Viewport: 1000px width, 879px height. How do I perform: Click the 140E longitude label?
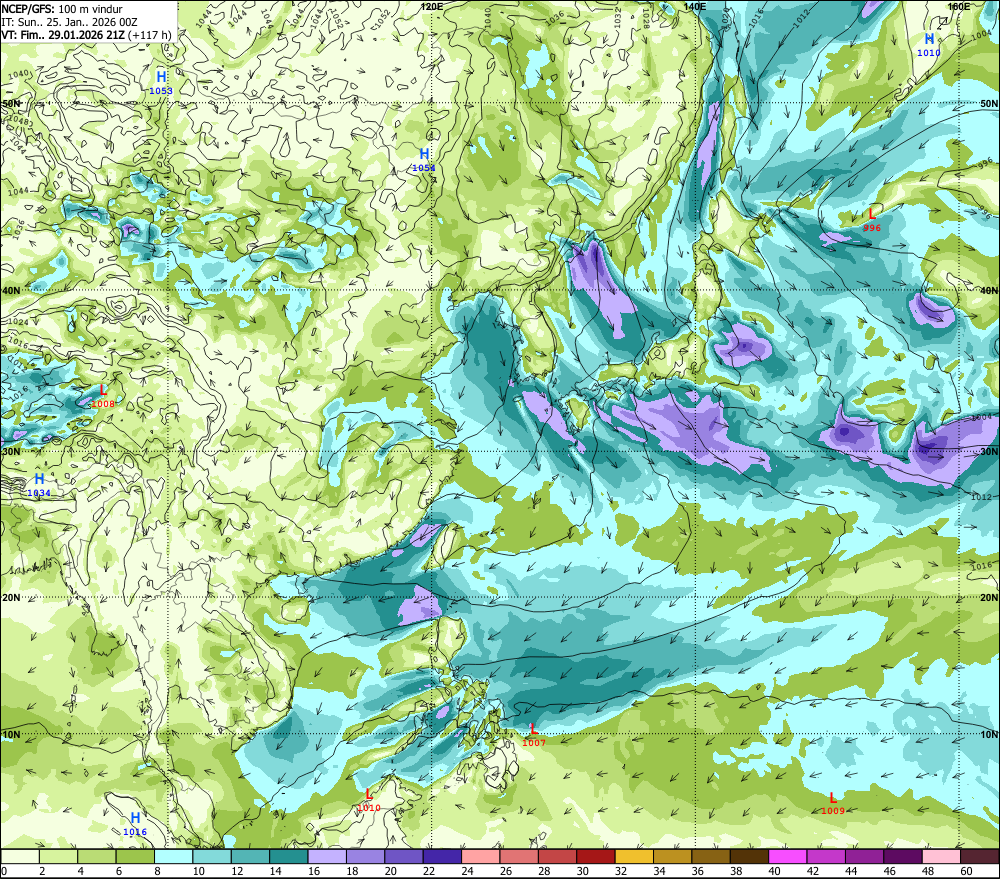[695, 6]
